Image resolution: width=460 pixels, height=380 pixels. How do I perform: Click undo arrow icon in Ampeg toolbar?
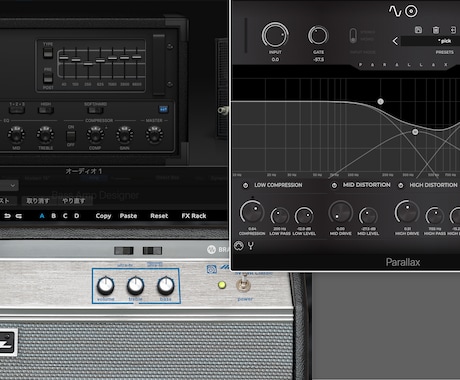(7, 216)
